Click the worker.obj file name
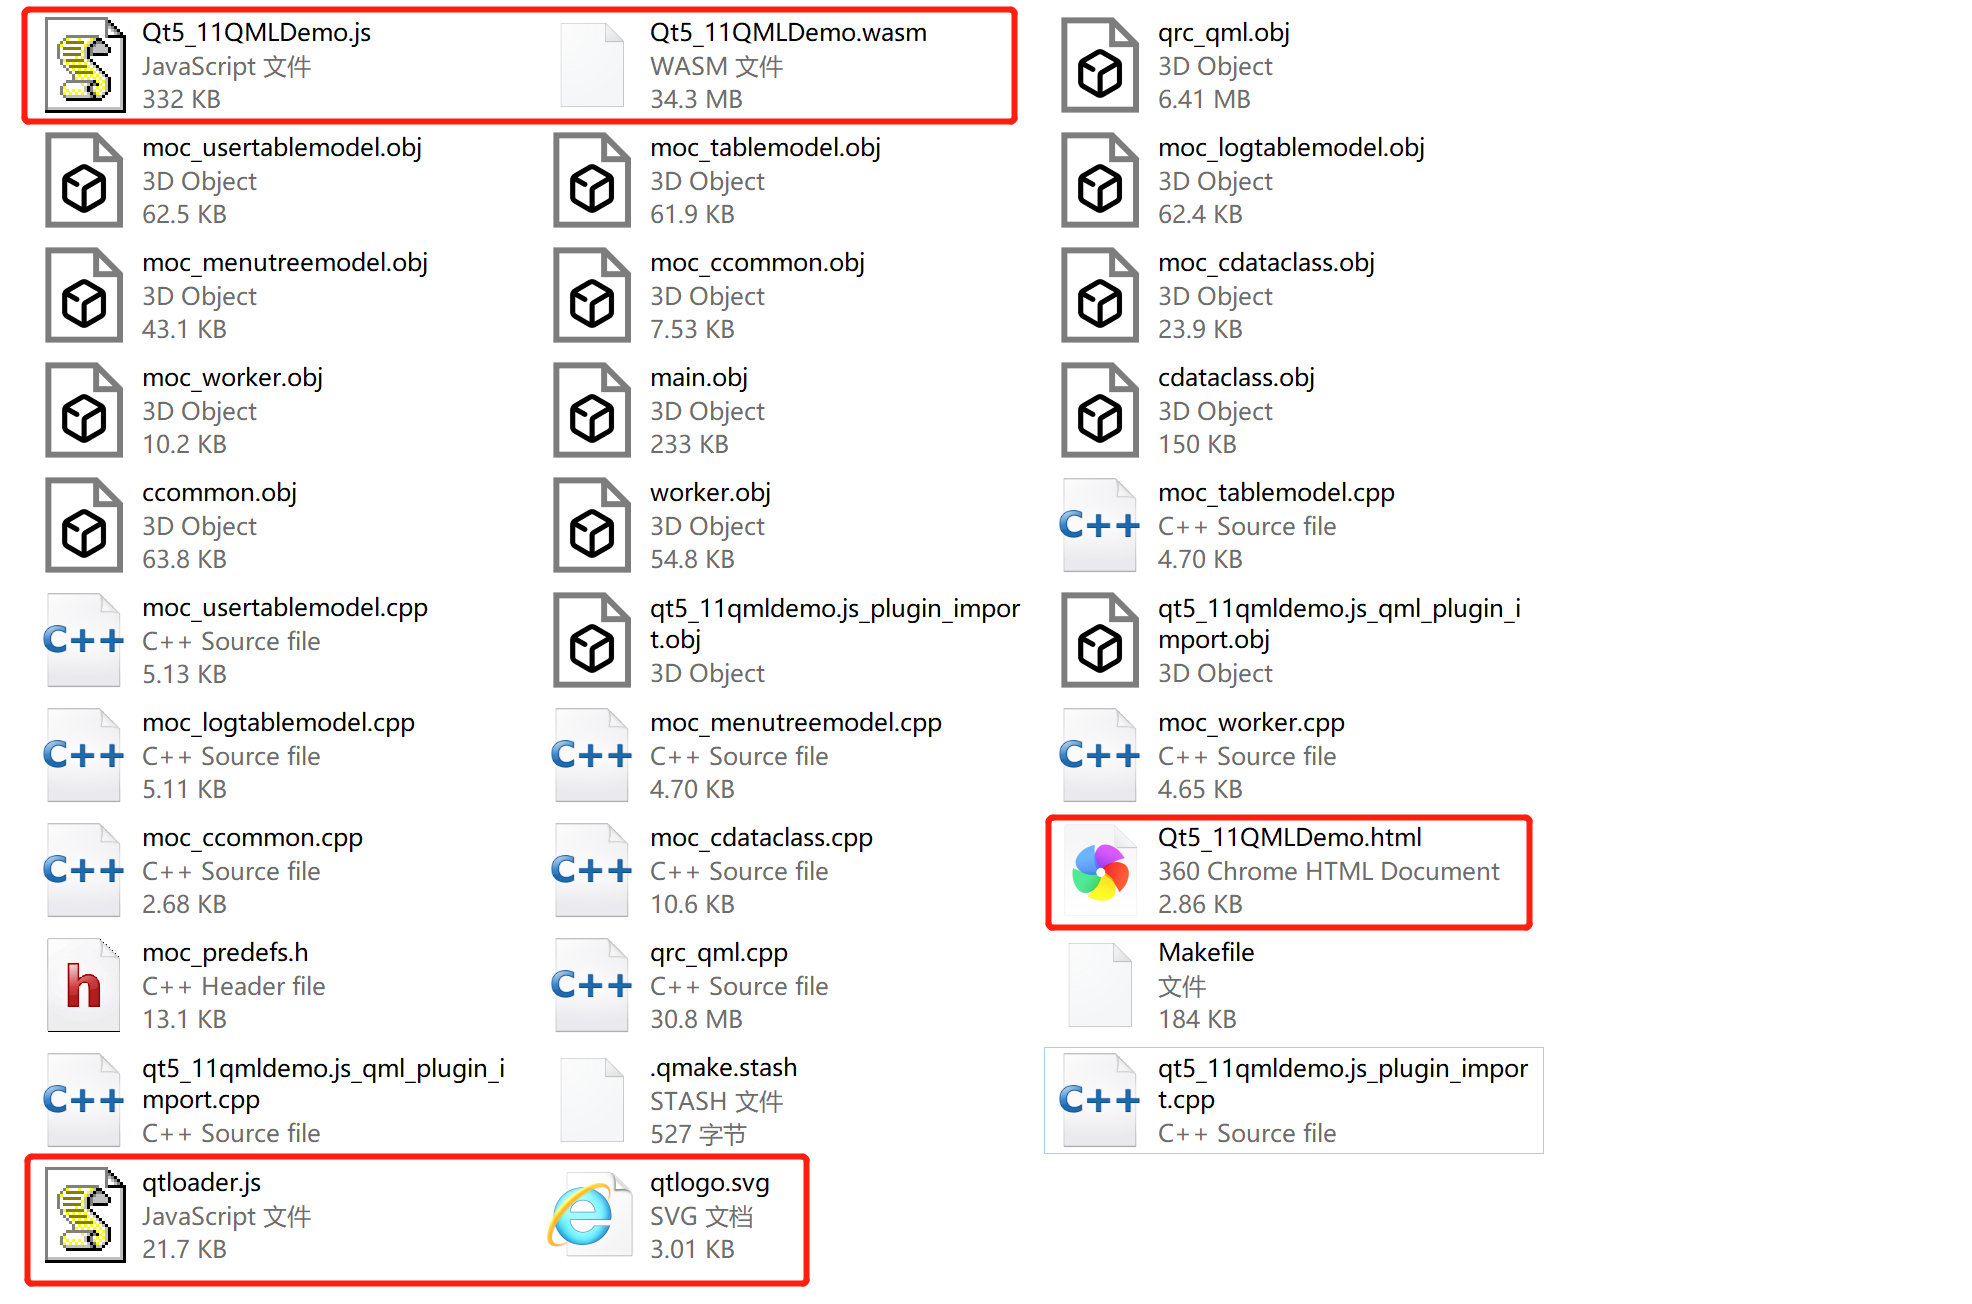Image resolution: width=1972 pixels, height=1304 pixels. pyautogui.click(x=710, y=492)
